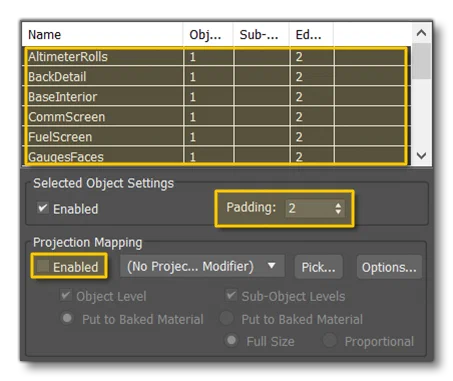This screenshot has width=453, height=381.
Task: Toggle Selected Object Settings Enabled checkbox
Action: (43, 208)
